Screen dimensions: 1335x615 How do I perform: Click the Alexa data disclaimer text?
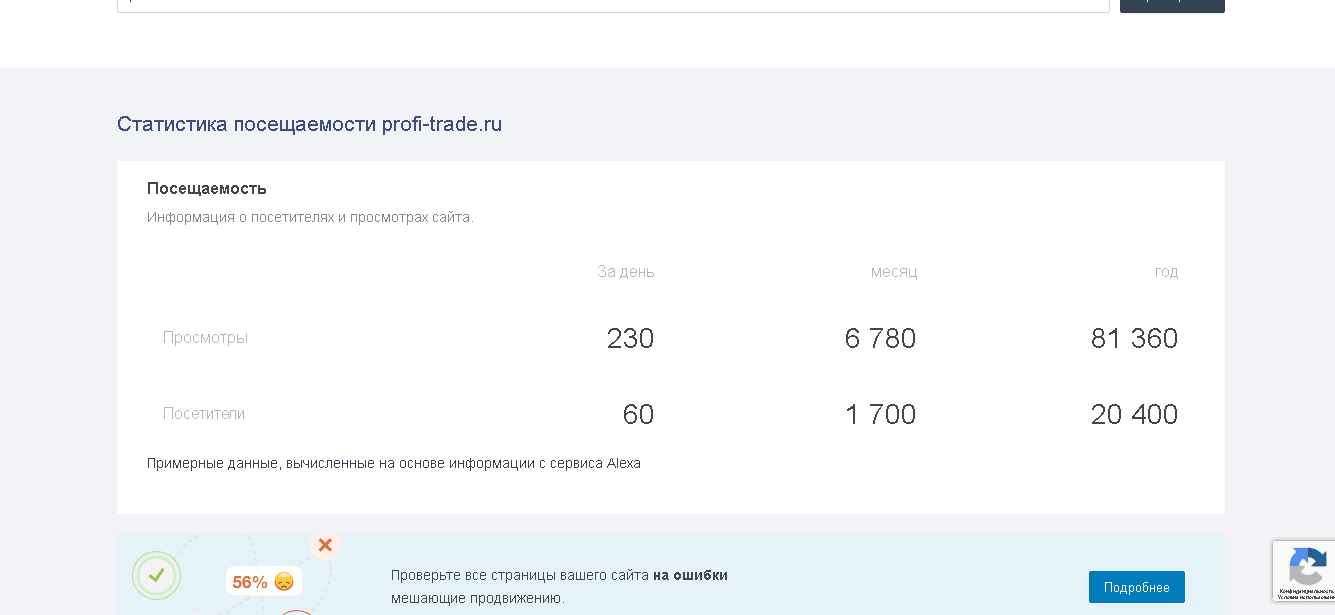pyautogui.click(x=394, y=464)
